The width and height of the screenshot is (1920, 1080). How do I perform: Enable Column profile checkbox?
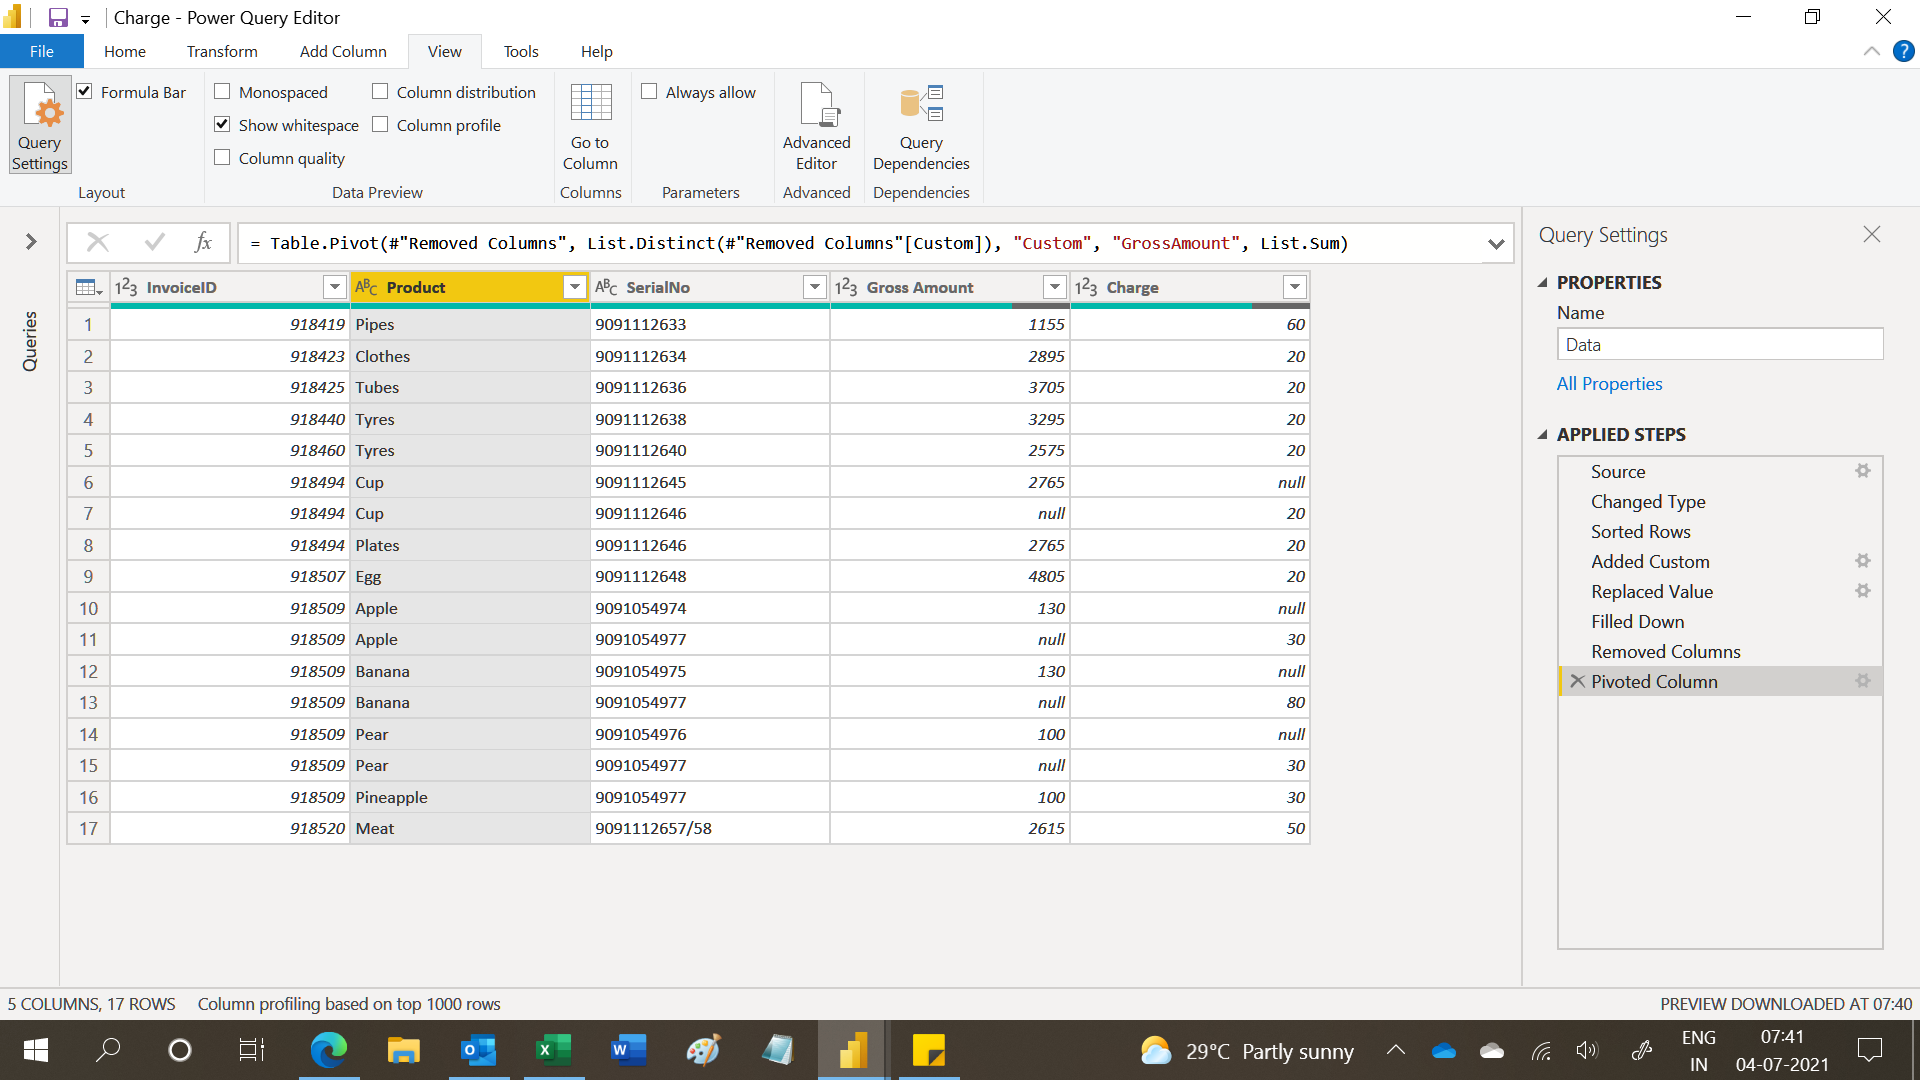point(380,124)
